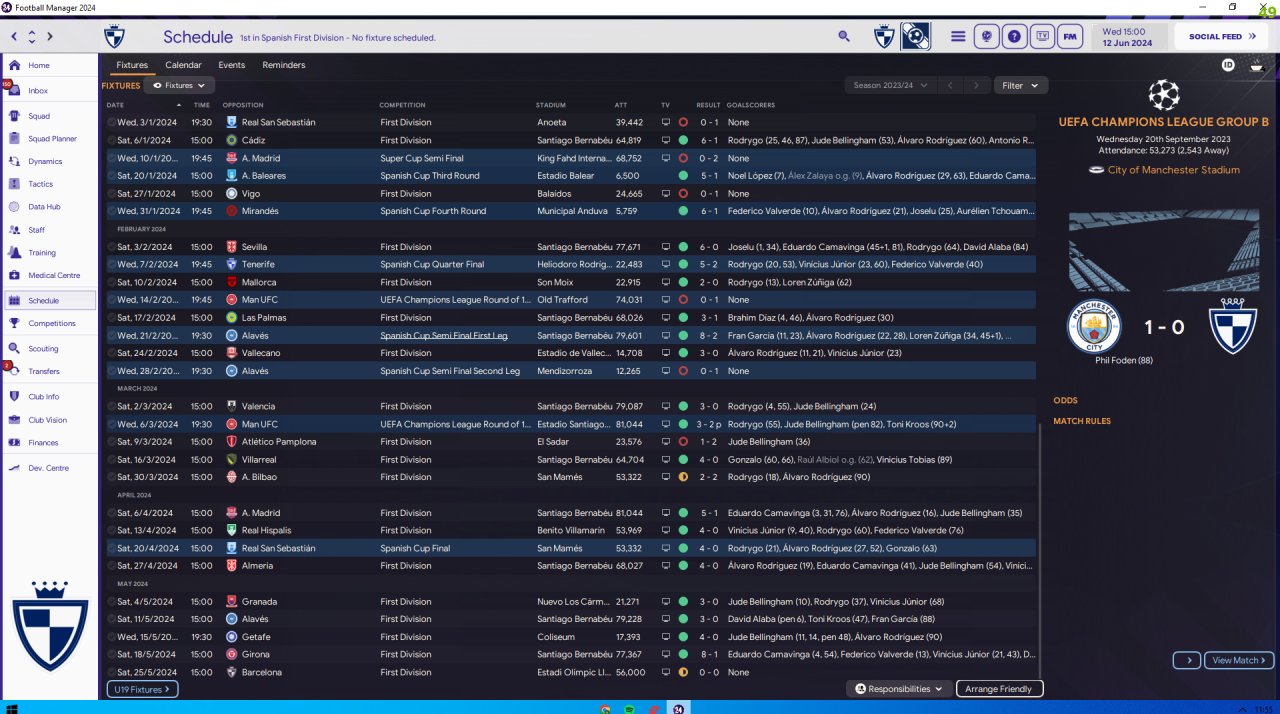Open Medical Centre in the sidebar
The height and width of the screenshot is (714, 1280).
[49, 276]
